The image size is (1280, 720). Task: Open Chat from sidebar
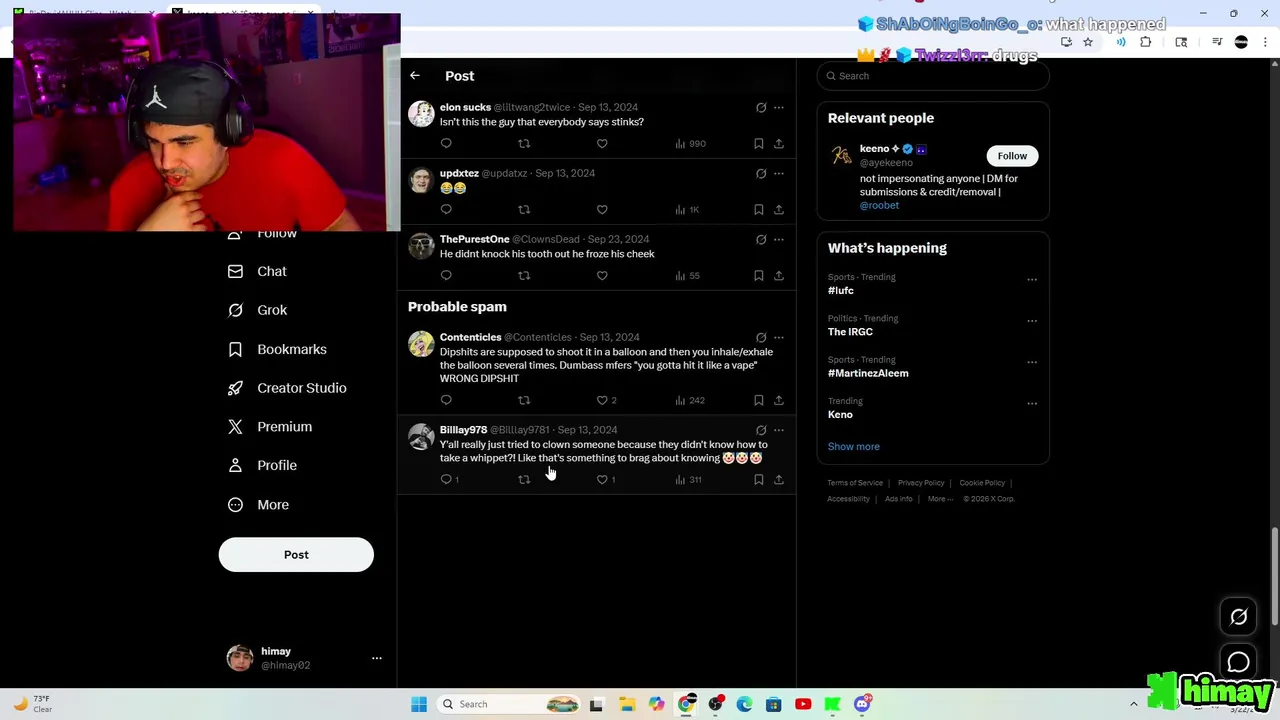[x=257, y=272]
